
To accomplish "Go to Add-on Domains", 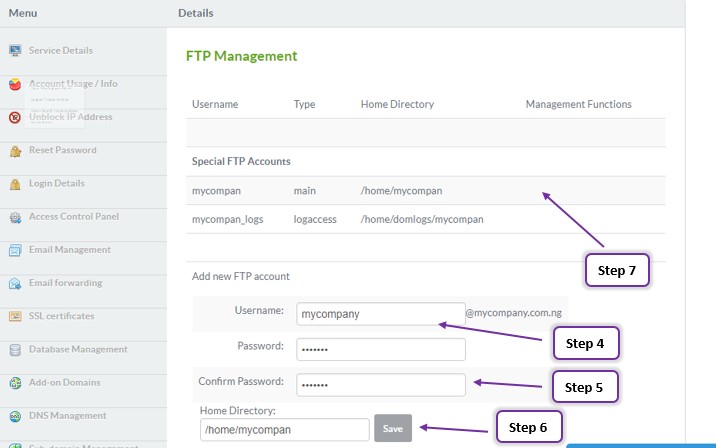I will 64,382.
